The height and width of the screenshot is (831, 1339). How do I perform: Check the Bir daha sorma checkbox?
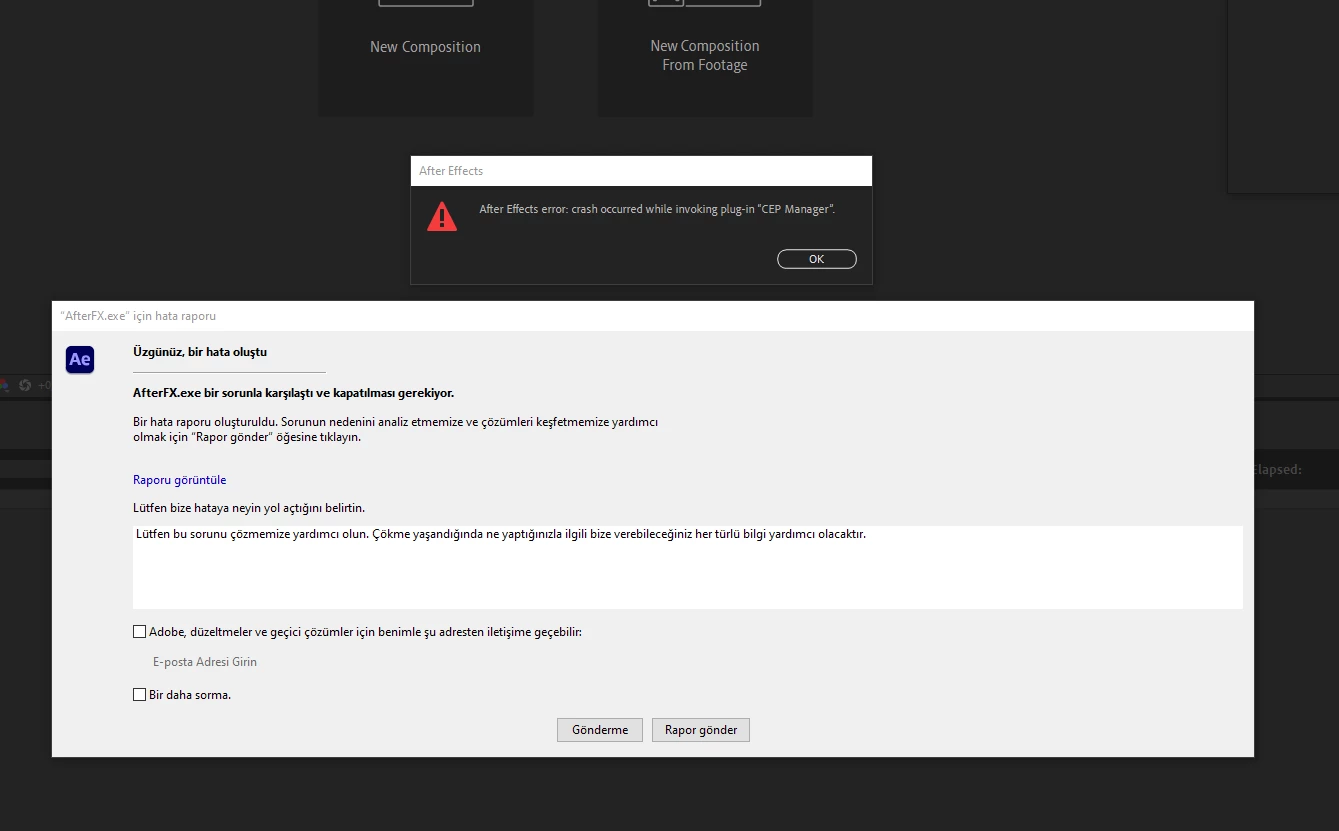point(139,694)
